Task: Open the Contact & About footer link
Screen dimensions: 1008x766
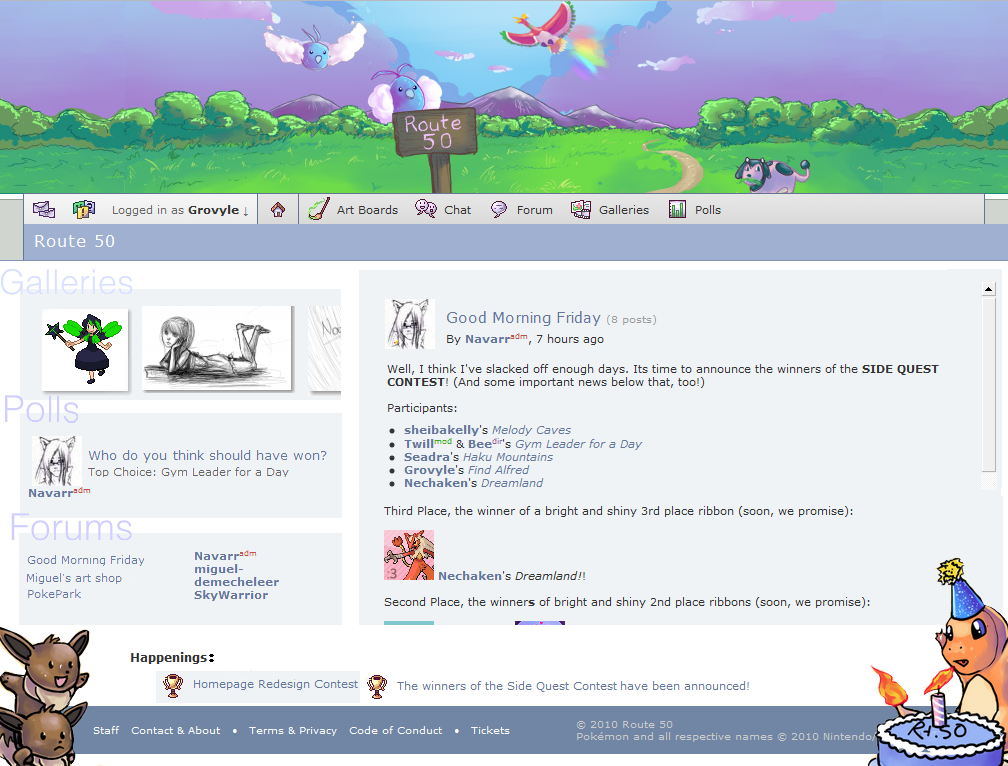Action: click(176, 730)
